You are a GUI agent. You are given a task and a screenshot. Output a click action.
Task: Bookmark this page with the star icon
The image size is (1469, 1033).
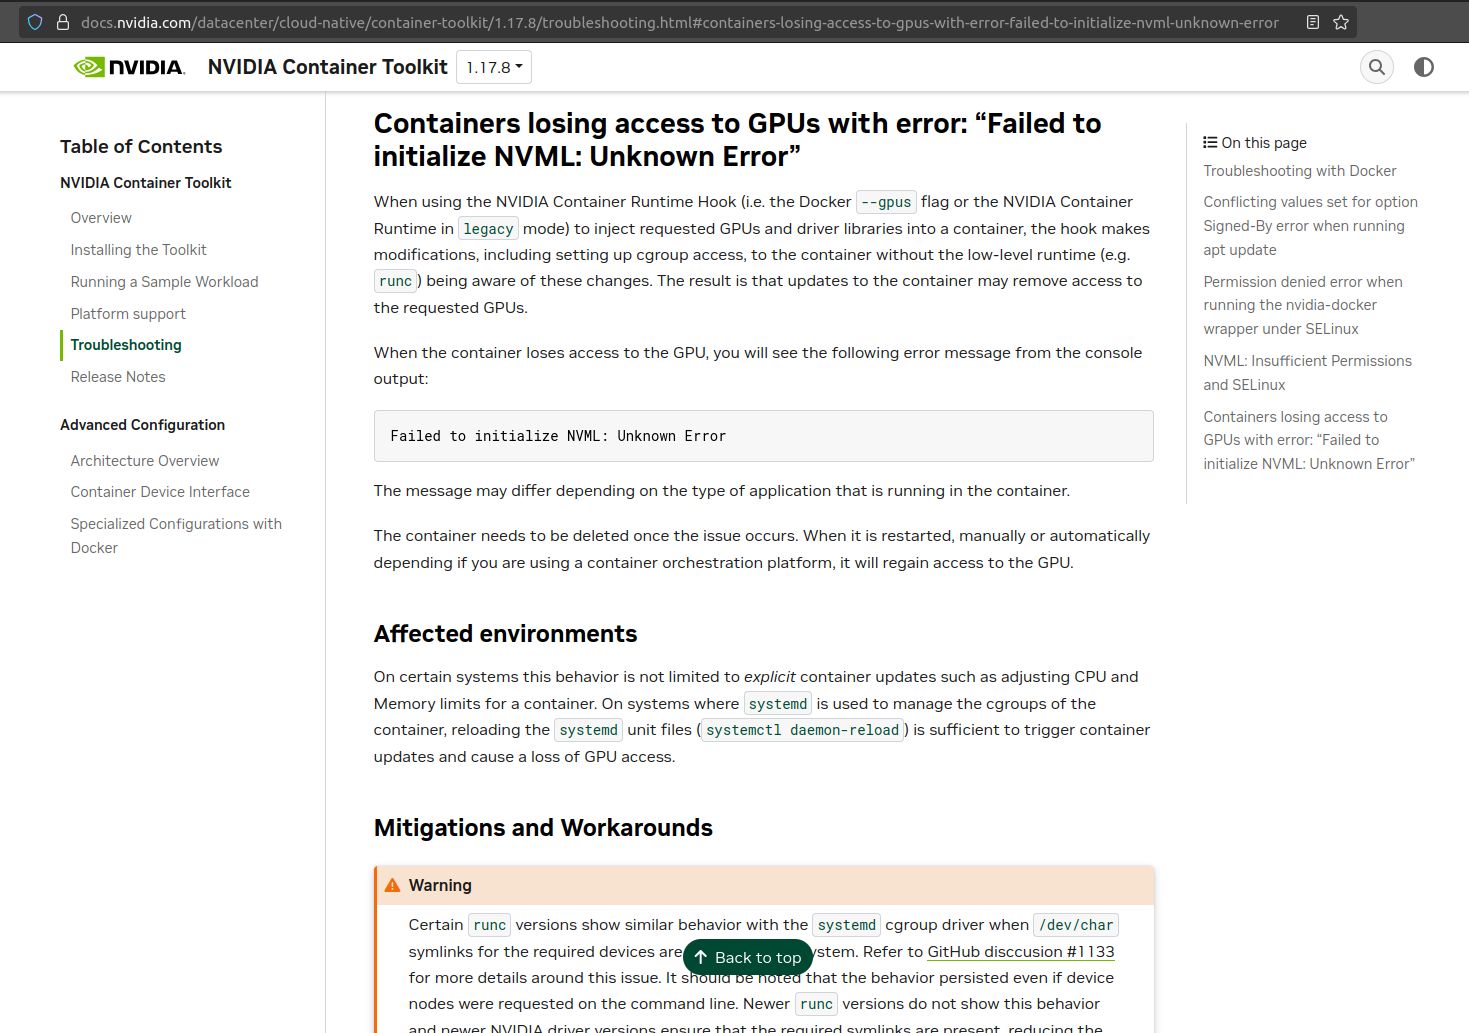click(x=1339, y=21)
